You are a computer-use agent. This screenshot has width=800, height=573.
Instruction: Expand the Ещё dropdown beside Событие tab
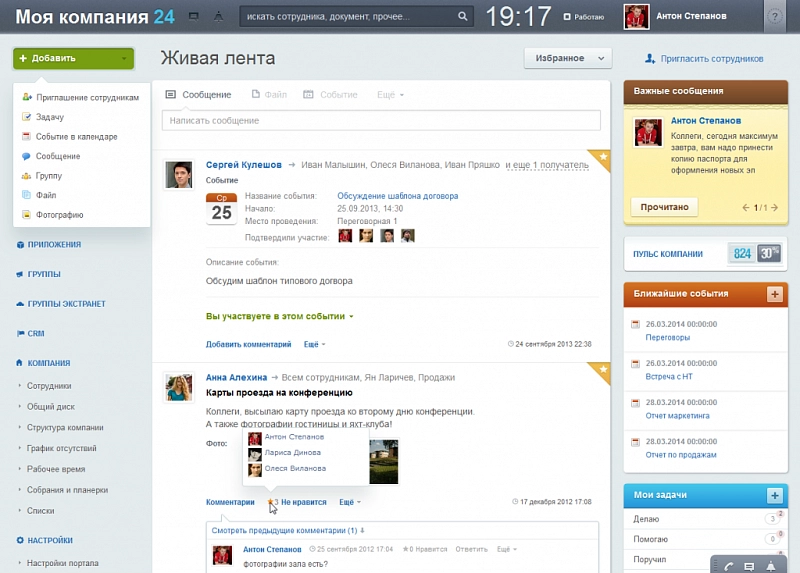pyautogui.click(x=390, y=95)
